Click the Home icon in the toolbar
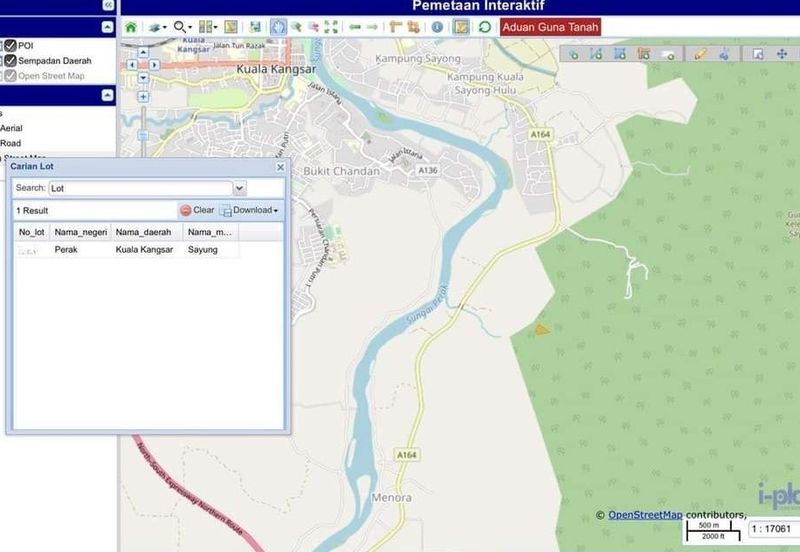The height and width of the screenshot is (552, 800). coord(130,27)
